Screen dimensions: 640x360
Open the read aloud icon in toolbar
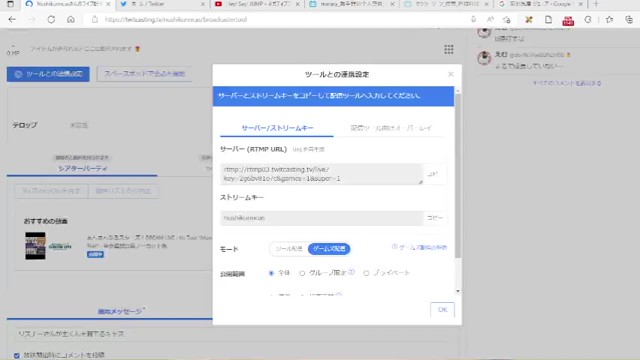(x=490, y=19)
